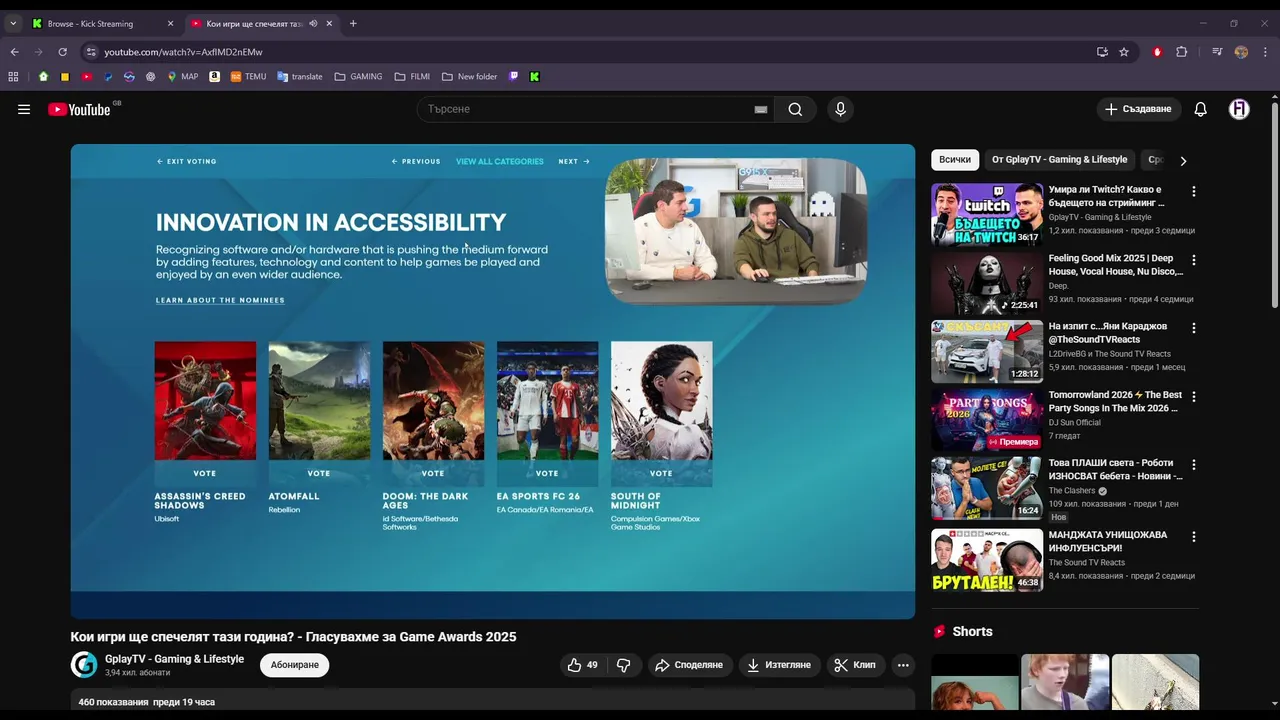This screenshot has height=720, width=1280.
Task: Open the Kick bookmark icon
Action: (535, 76)
